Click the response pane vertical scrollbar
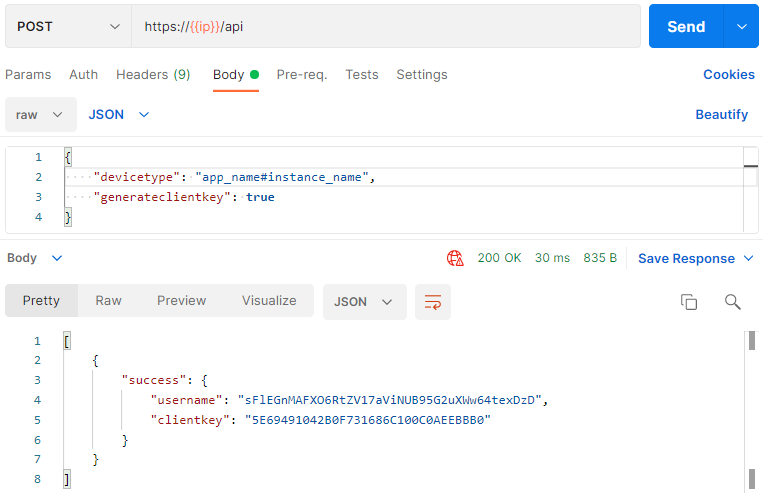The image size is (763, 493). click(x=750, y=410)
